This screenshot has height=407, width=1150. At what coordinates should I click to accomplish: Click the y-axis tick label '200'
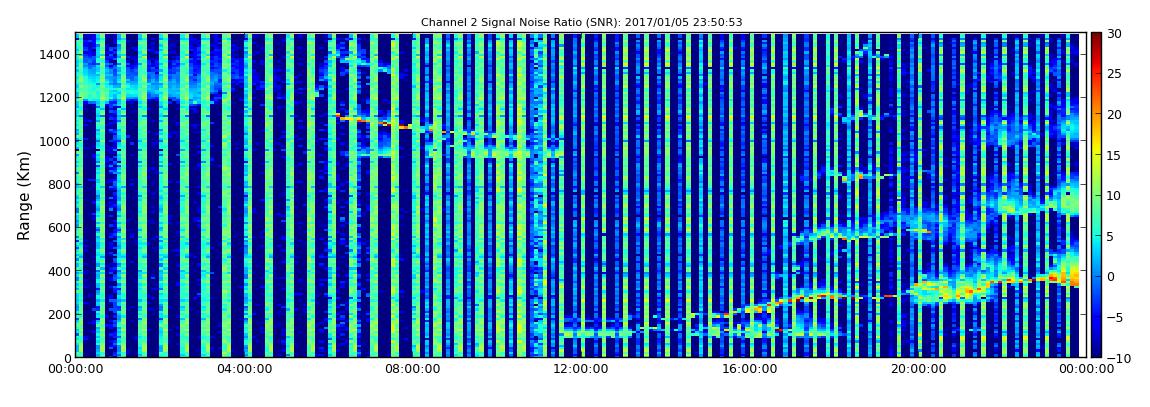tap(60, 315)
